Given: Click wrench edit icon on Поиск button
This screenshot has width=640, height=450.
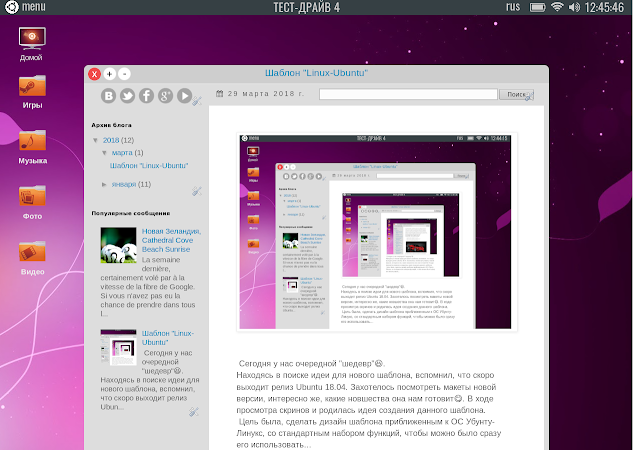Looking at the screenshot, I should 529,97.
